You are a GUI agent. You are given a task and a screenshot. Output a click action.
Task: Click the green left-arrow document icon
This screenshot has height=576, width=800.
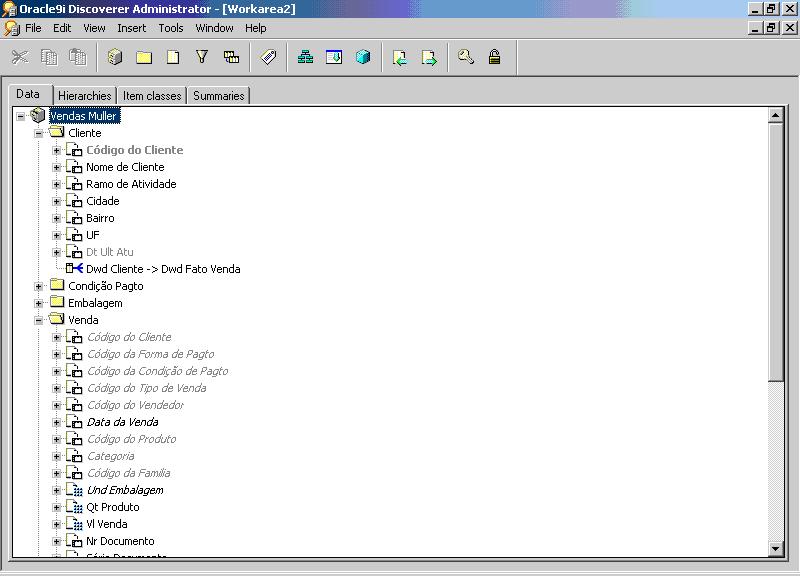point(400,58)
